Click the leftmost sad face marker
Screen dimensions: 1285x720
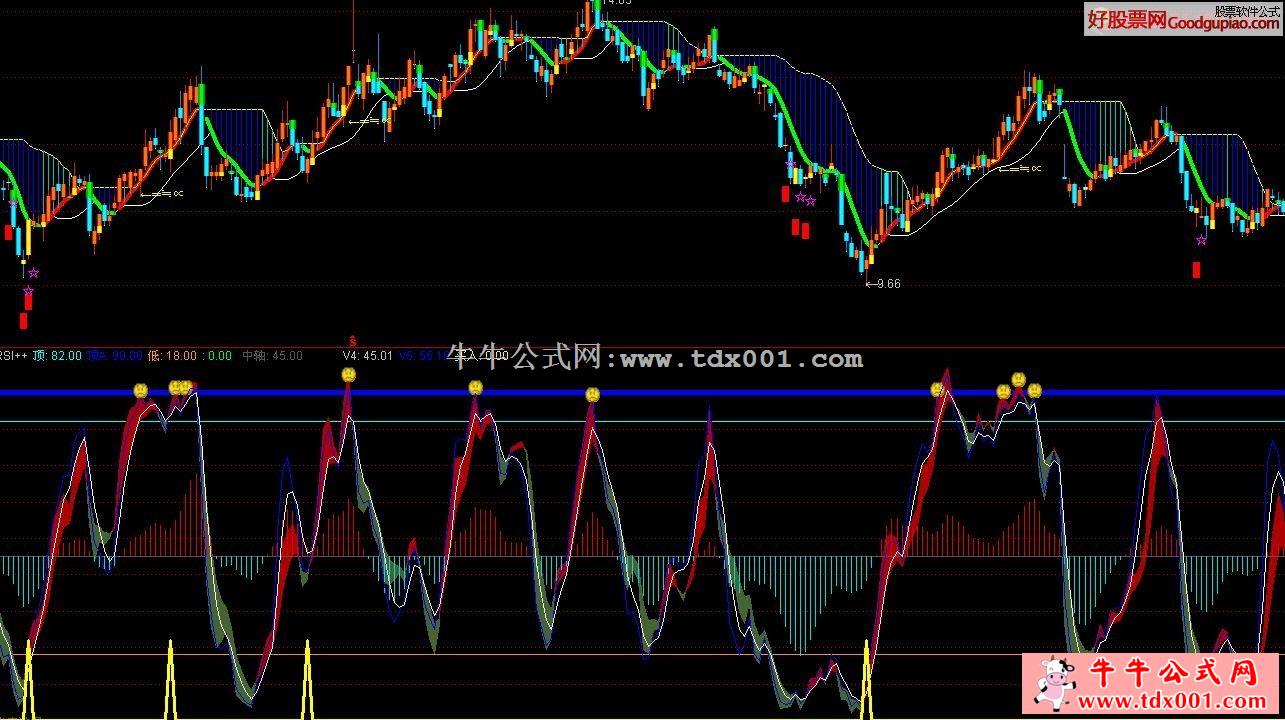point(141,390)
